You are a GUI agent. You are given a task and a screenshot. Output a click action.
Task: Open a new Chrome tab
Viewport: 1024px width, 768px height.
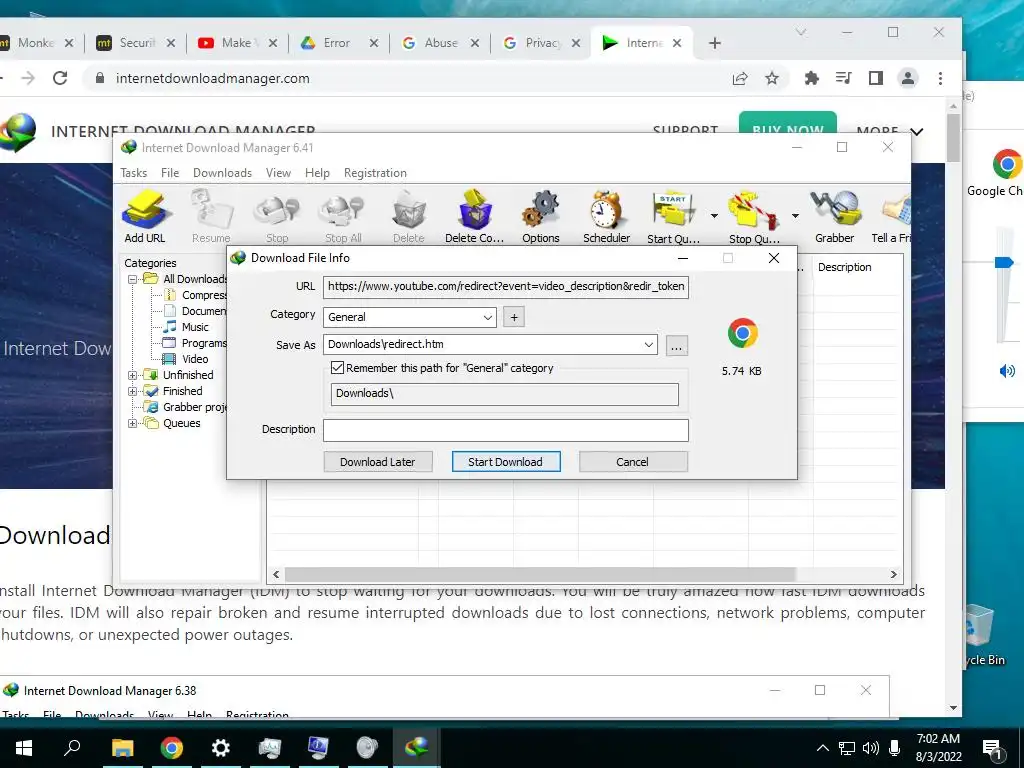[x=714, y=43]
